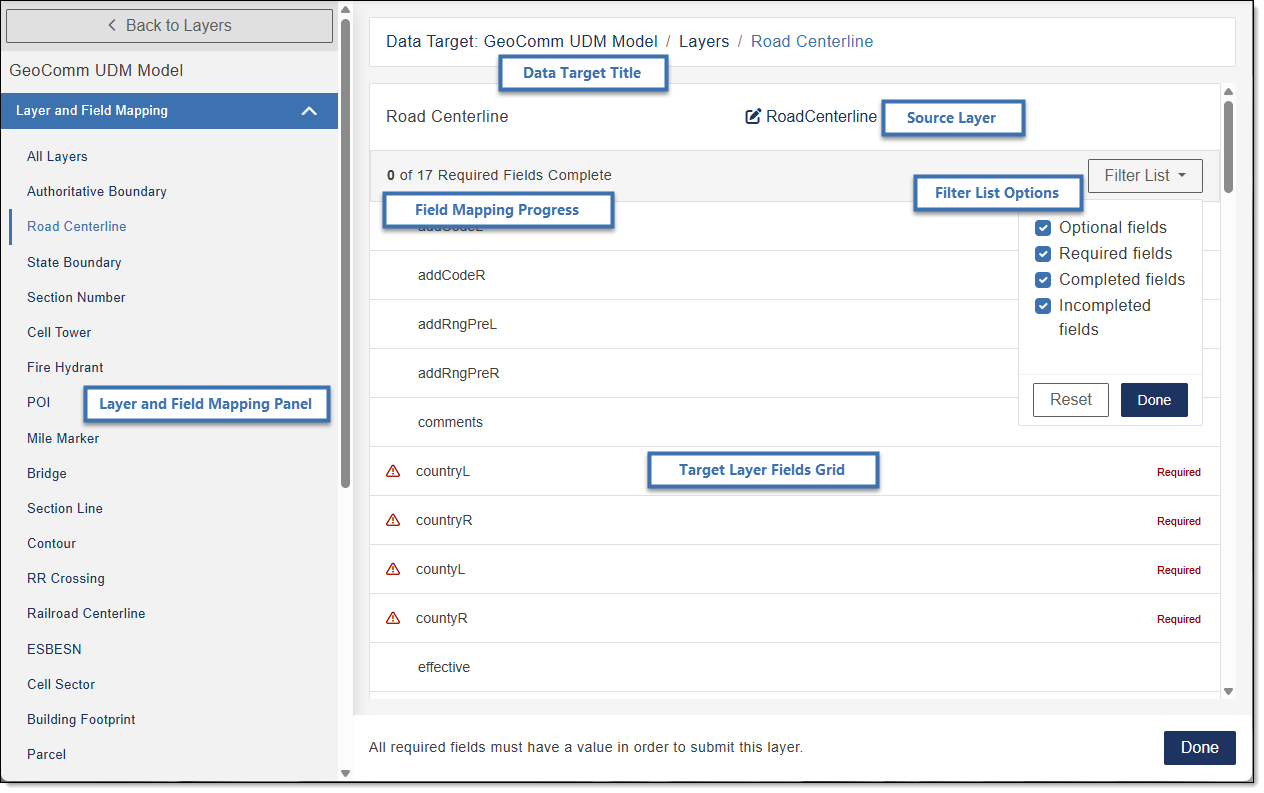Click the bottom Done button to submit layer

(1199, 748)
